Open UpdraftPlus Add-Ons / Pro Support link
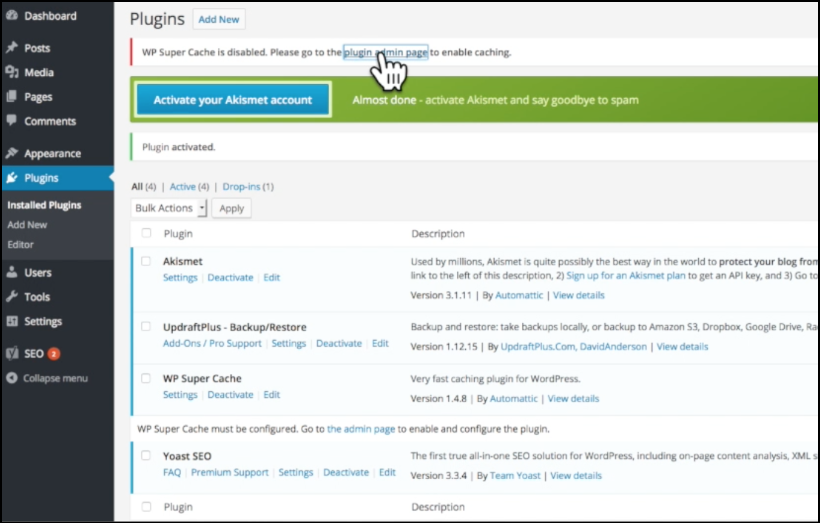The width and height of the screenshot is (820, 523). tap(212, 343)
